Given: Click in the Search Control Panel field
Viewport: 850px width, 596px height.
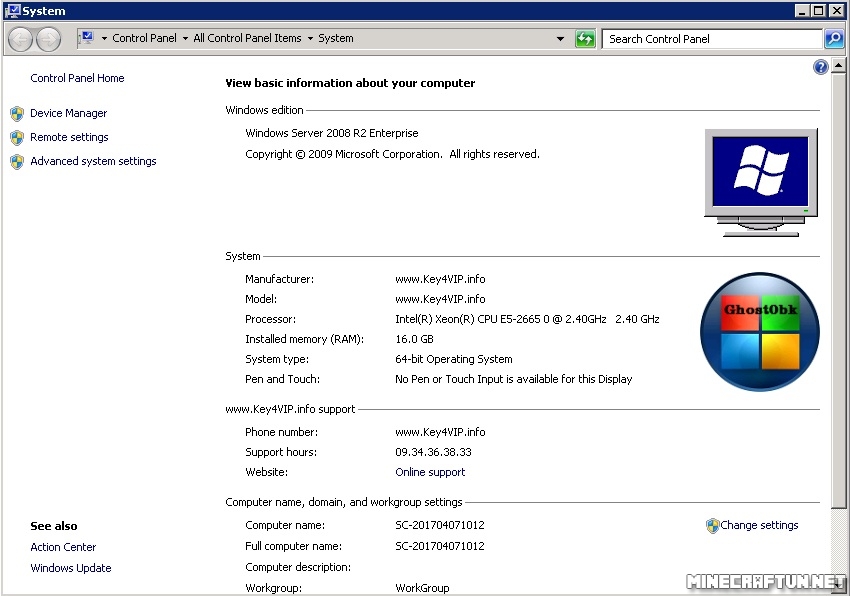Looking at the screenshot, I should [x=712, y=39].
